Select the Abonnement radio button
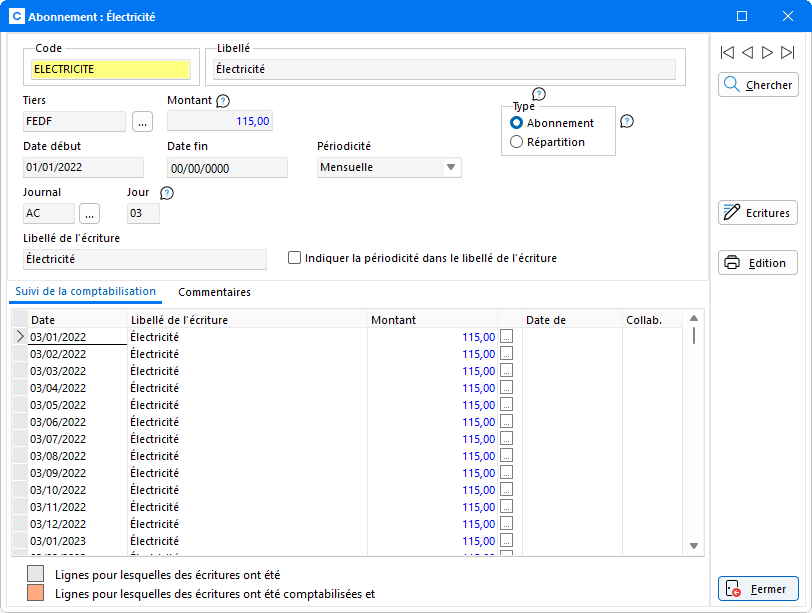 pyautogui.click(x=517, y=123)
